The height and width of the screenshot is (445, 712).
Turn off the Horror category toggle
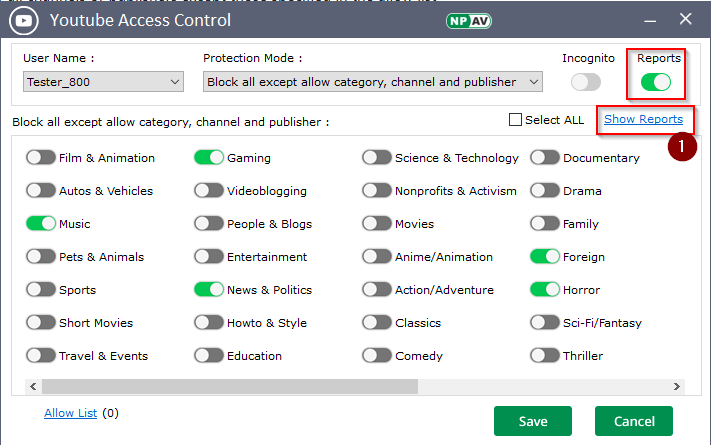point(545,290)
